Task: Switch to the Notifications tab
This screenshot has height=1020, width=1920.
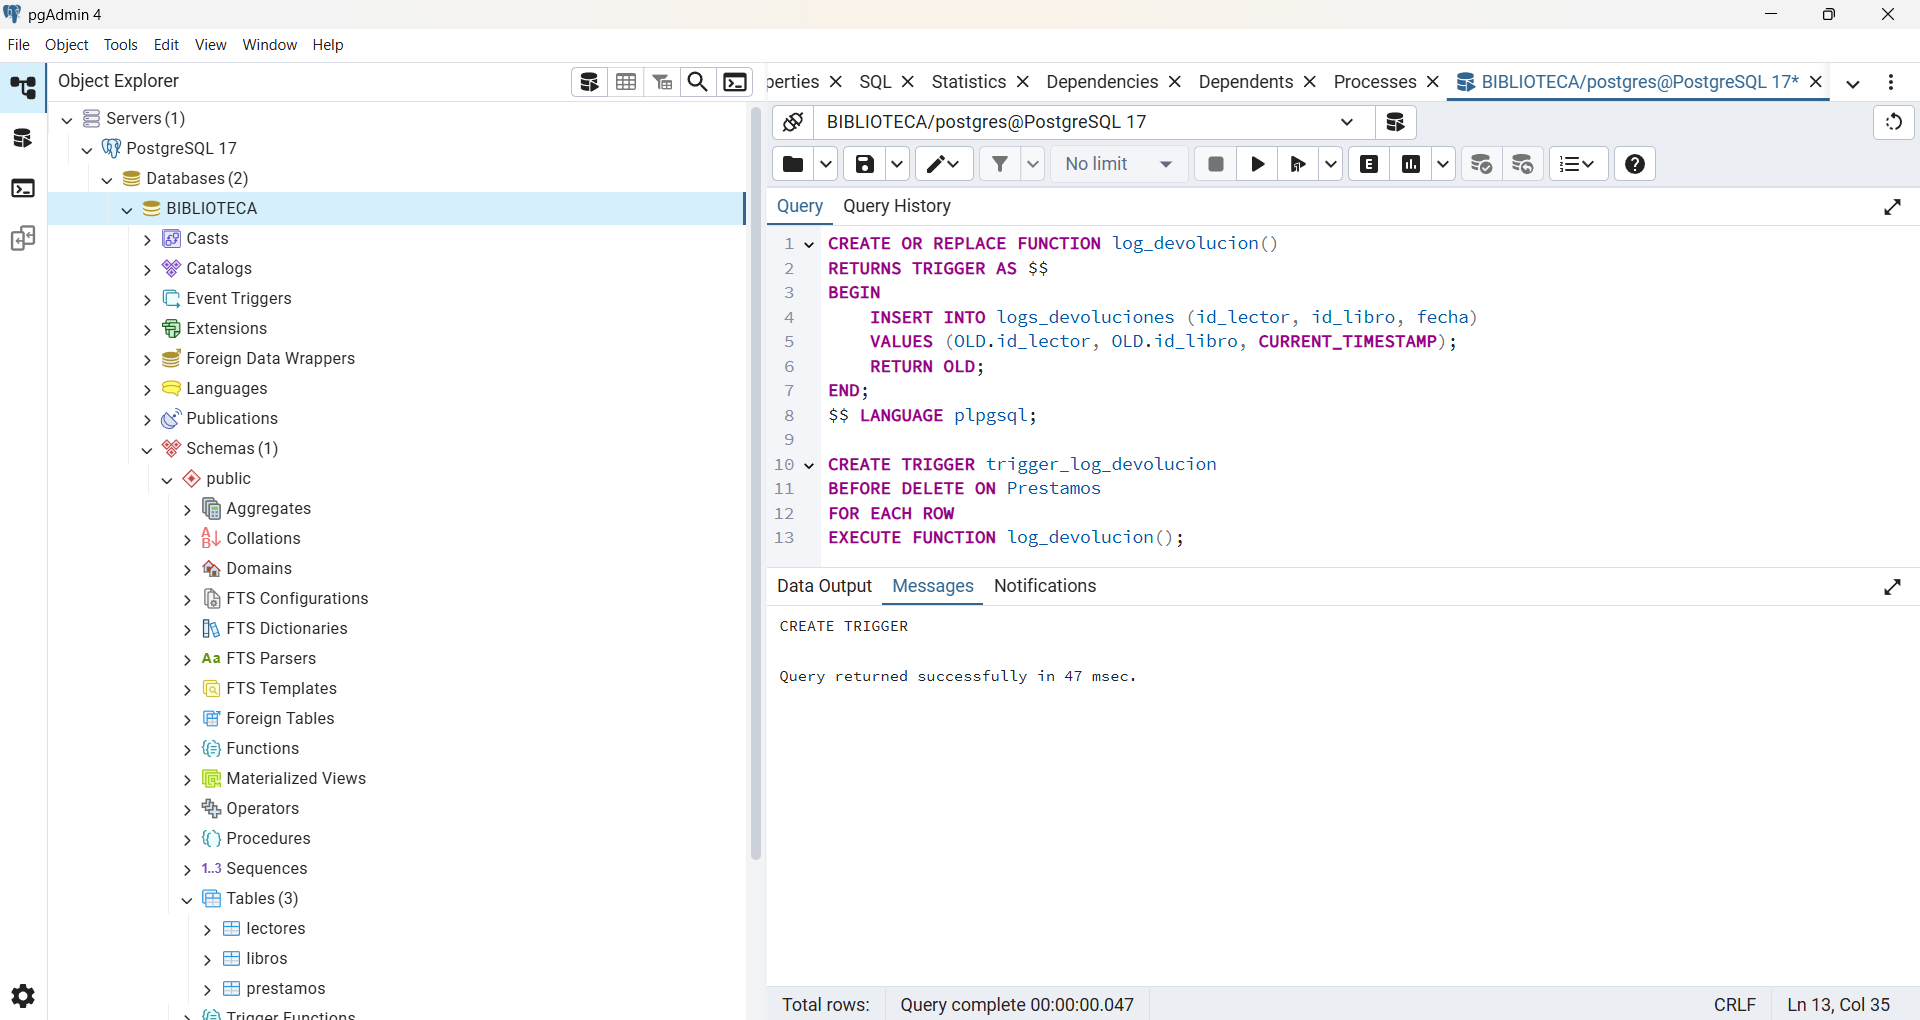Action: coord(1045,586)
